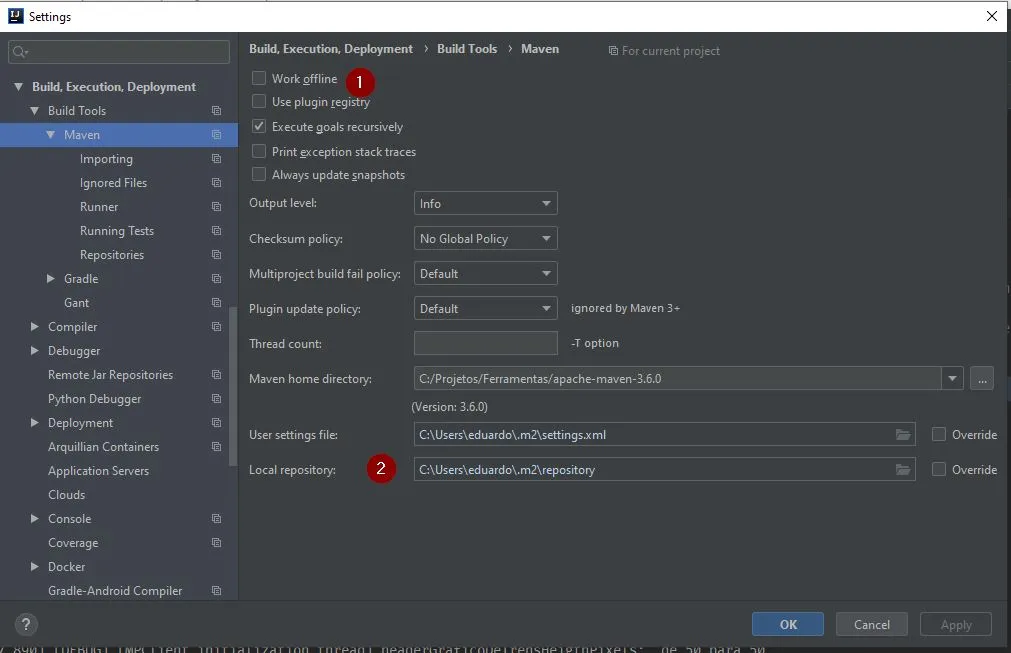The width and height of the screenshot is (1011, 653).
Task: Close the Settings dialog
Action: point(992,16)
